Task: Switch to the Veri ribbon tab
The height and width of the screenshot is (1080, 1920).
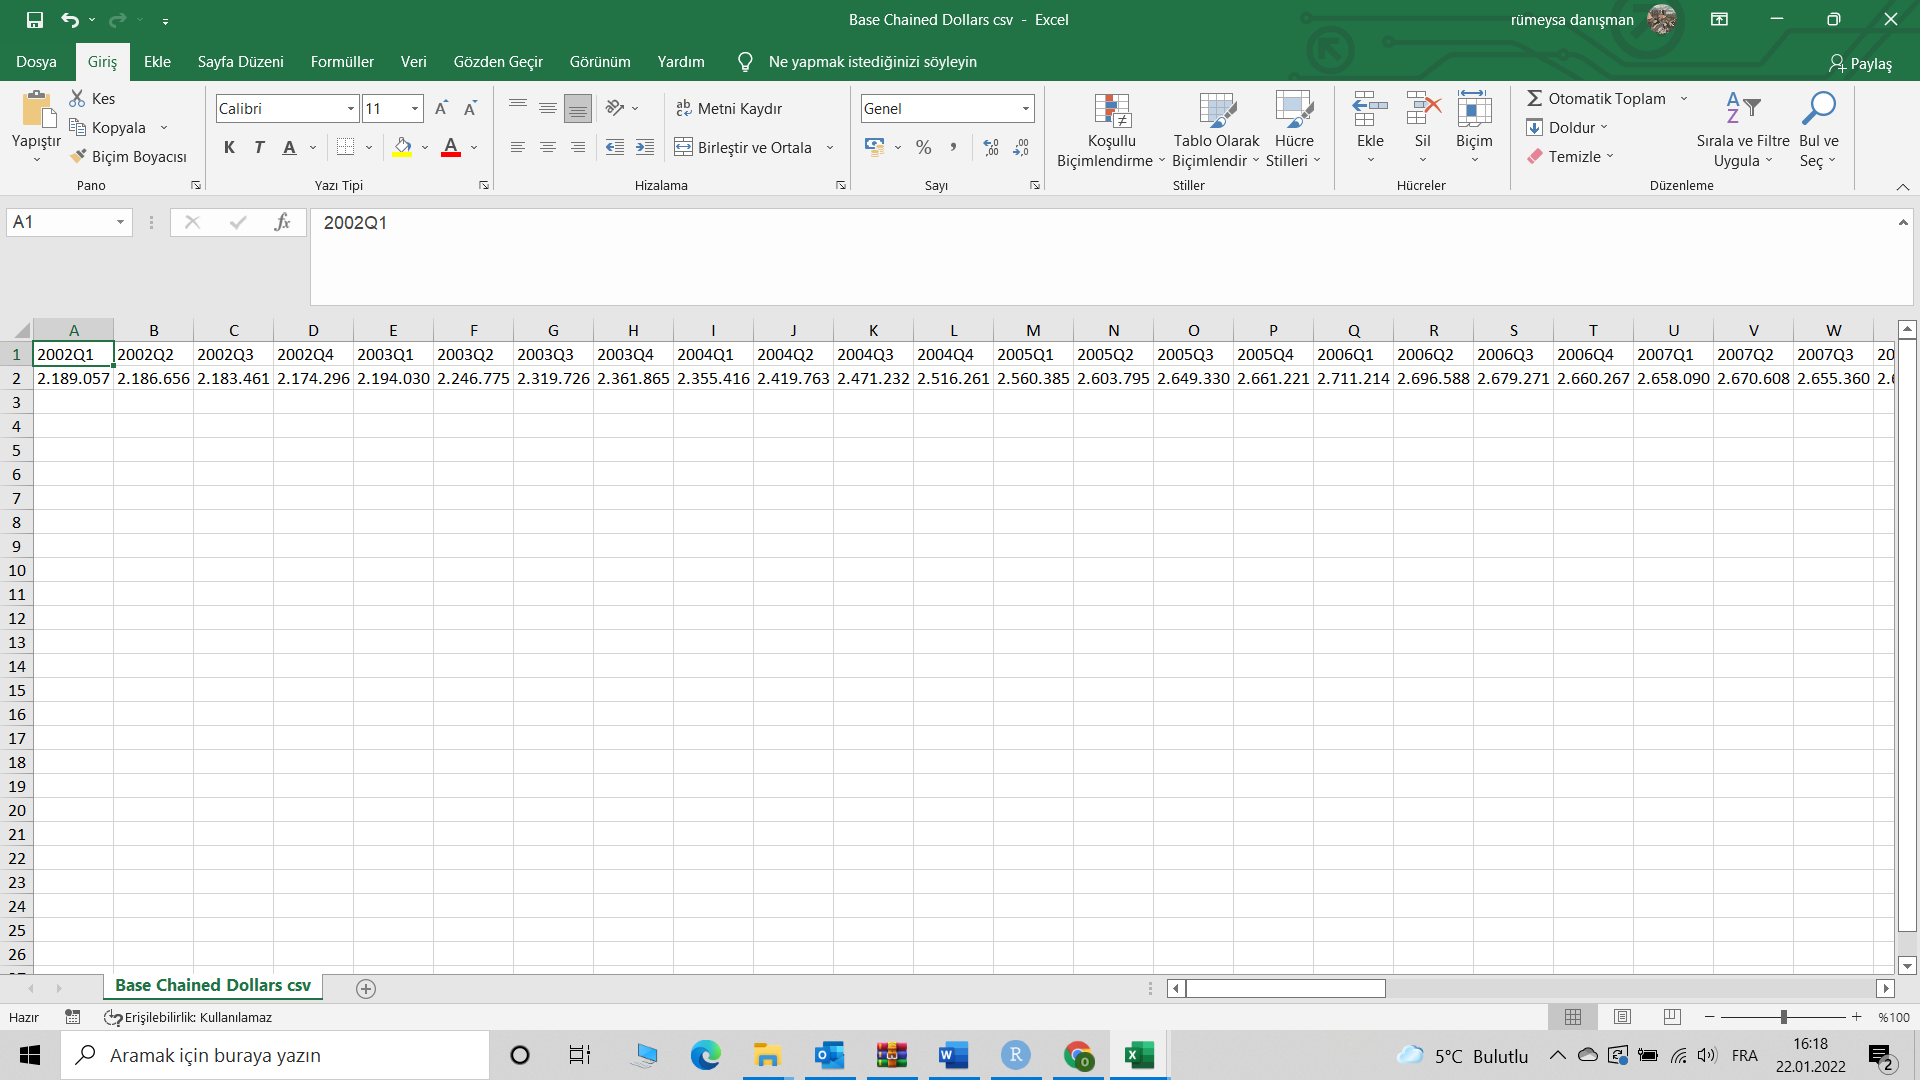Action: point(413,62)
